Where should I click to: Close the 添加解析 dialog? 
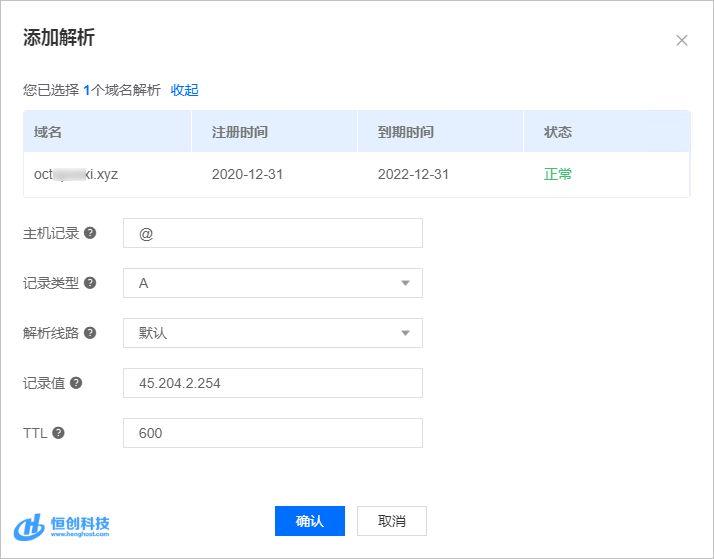[682, 41]
